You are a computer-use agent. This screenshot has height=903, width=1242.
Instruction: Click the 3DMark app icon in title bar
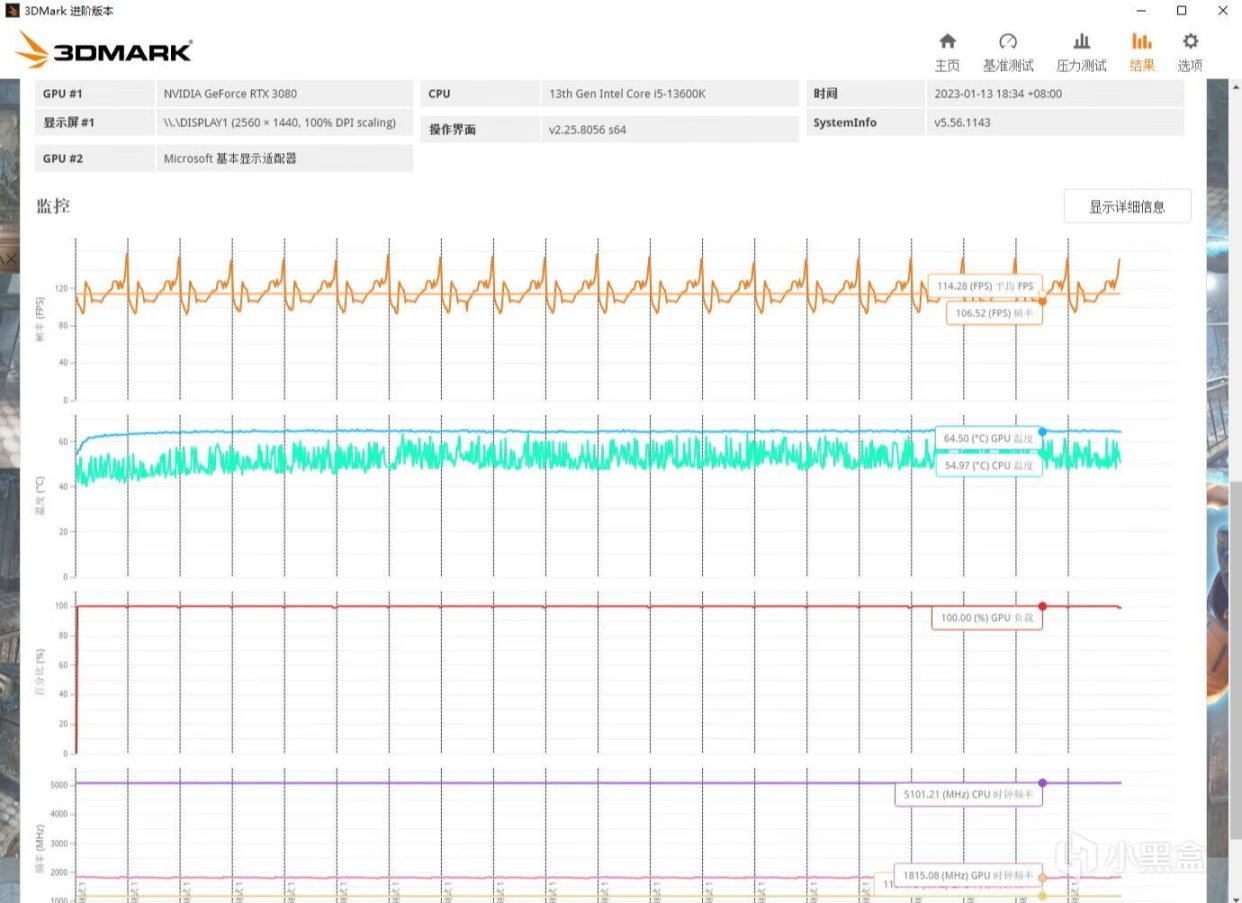click(11, 10)
